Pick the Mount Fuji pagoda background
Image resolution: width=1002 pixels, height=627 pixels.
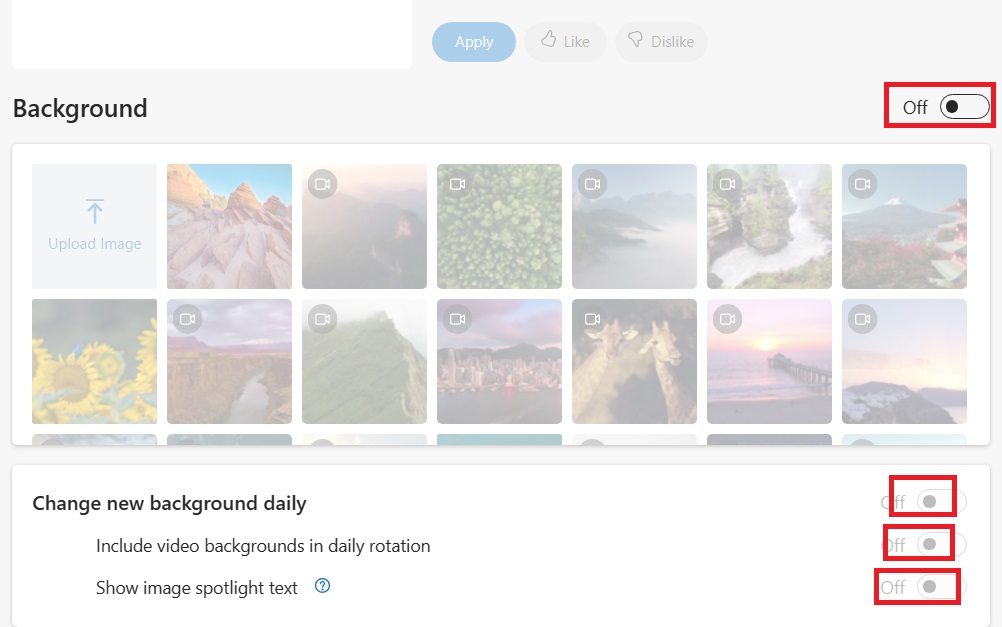pos(904,226)
